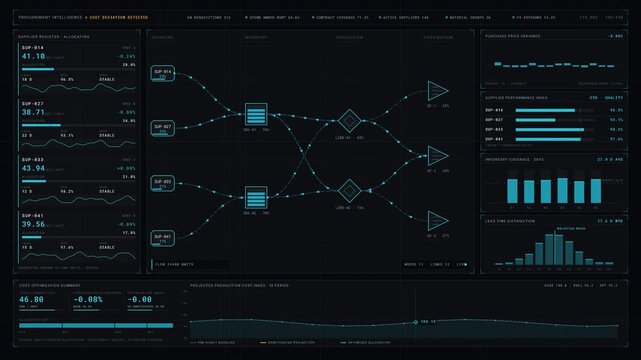This screenshot has width=641, height=360.
Task: Click the Lead Time Distribution panel title
Action: point(510,221)
